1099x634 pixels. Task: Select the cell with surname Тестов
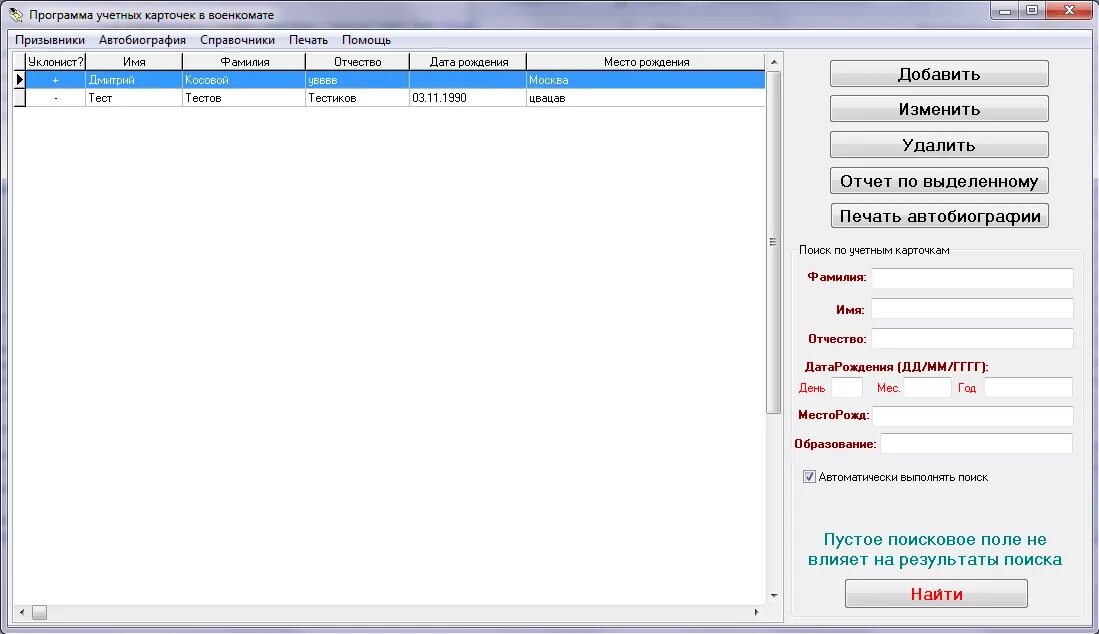pos(245,98)
